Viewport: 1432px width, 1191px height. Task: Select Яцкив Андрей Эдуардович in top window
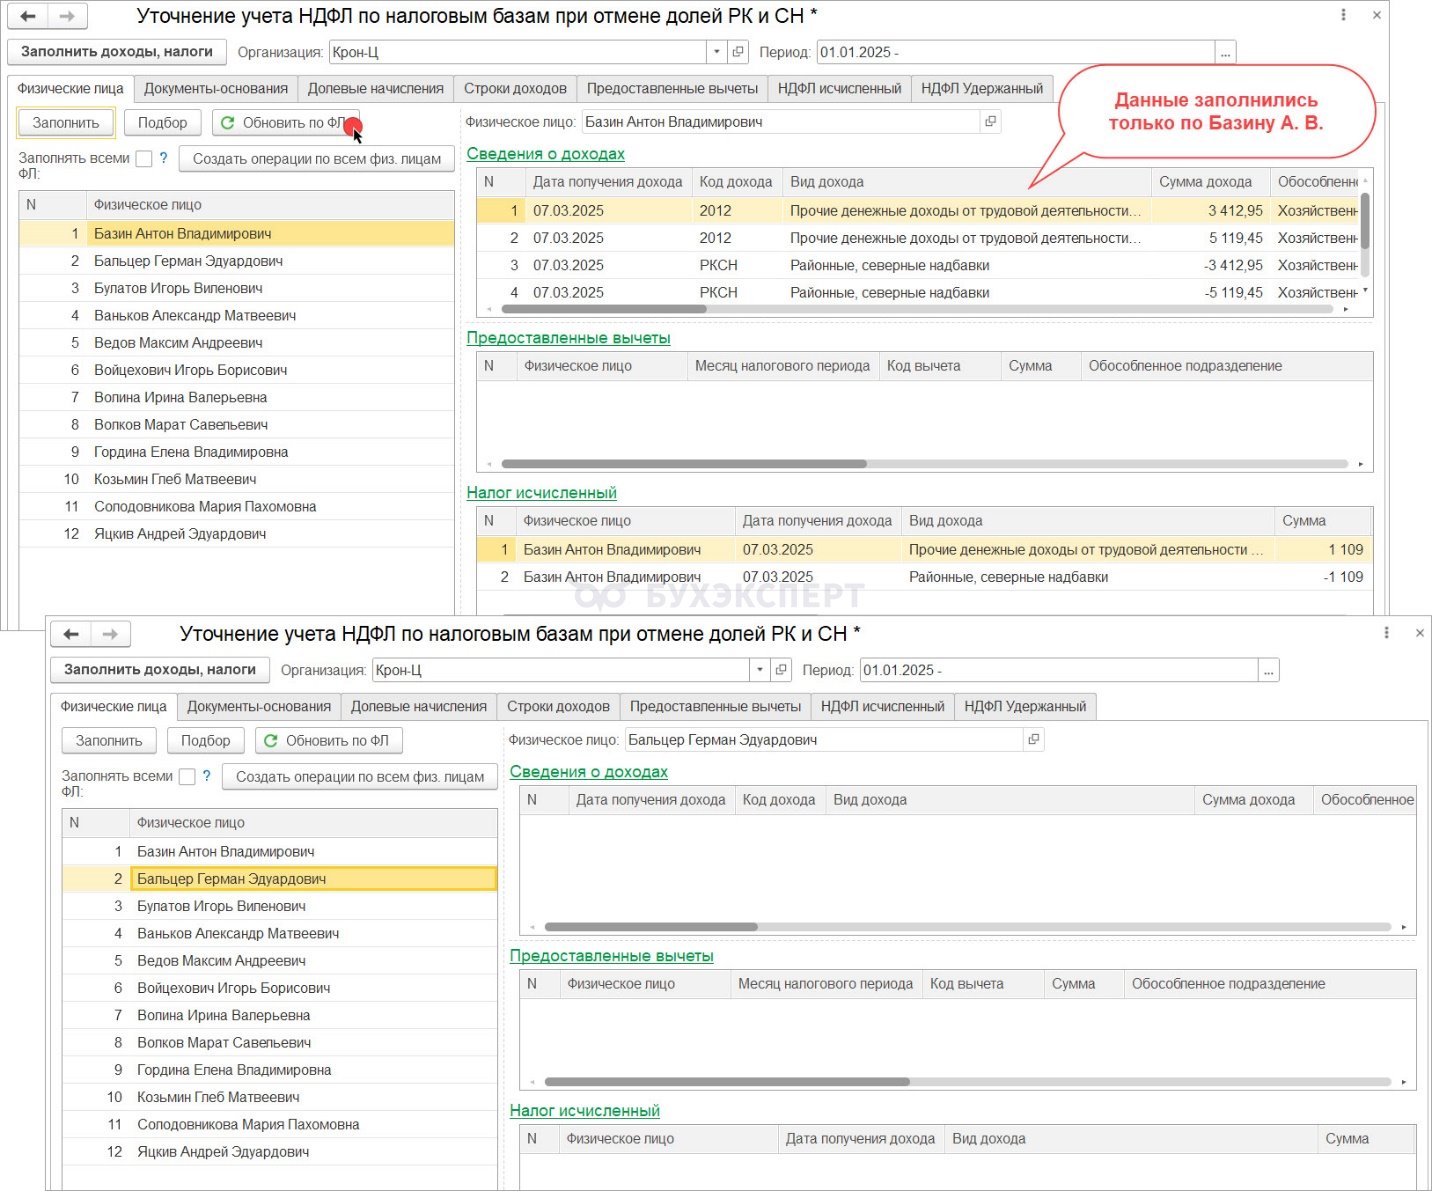point(237,534)
